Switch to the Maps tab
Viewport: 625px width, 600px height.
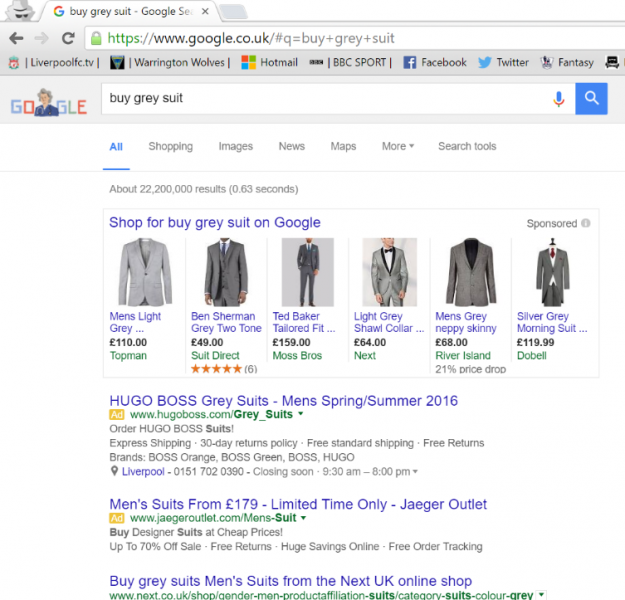343,147
